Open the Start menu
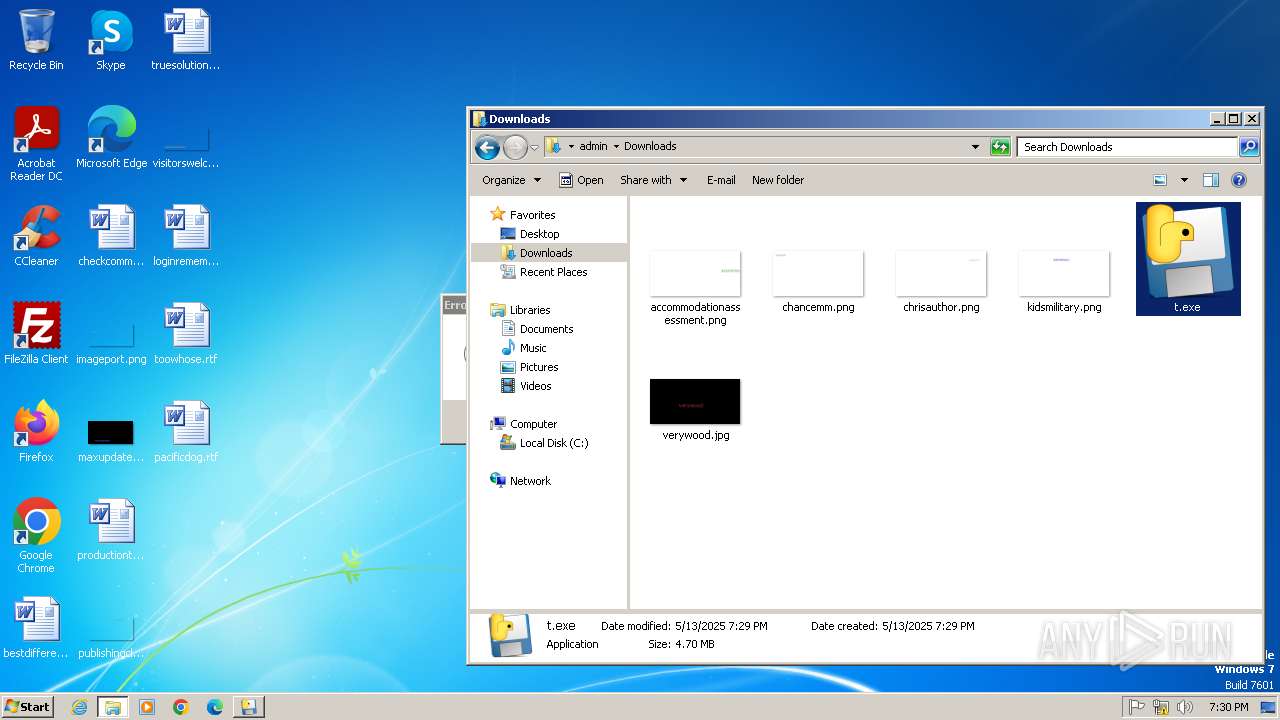Viewport: 1280px width, 720px height. 28,706
